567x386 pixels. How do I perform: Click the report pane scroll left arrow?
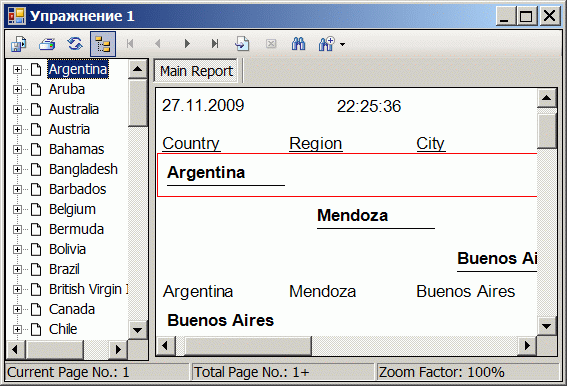[166, 346]
